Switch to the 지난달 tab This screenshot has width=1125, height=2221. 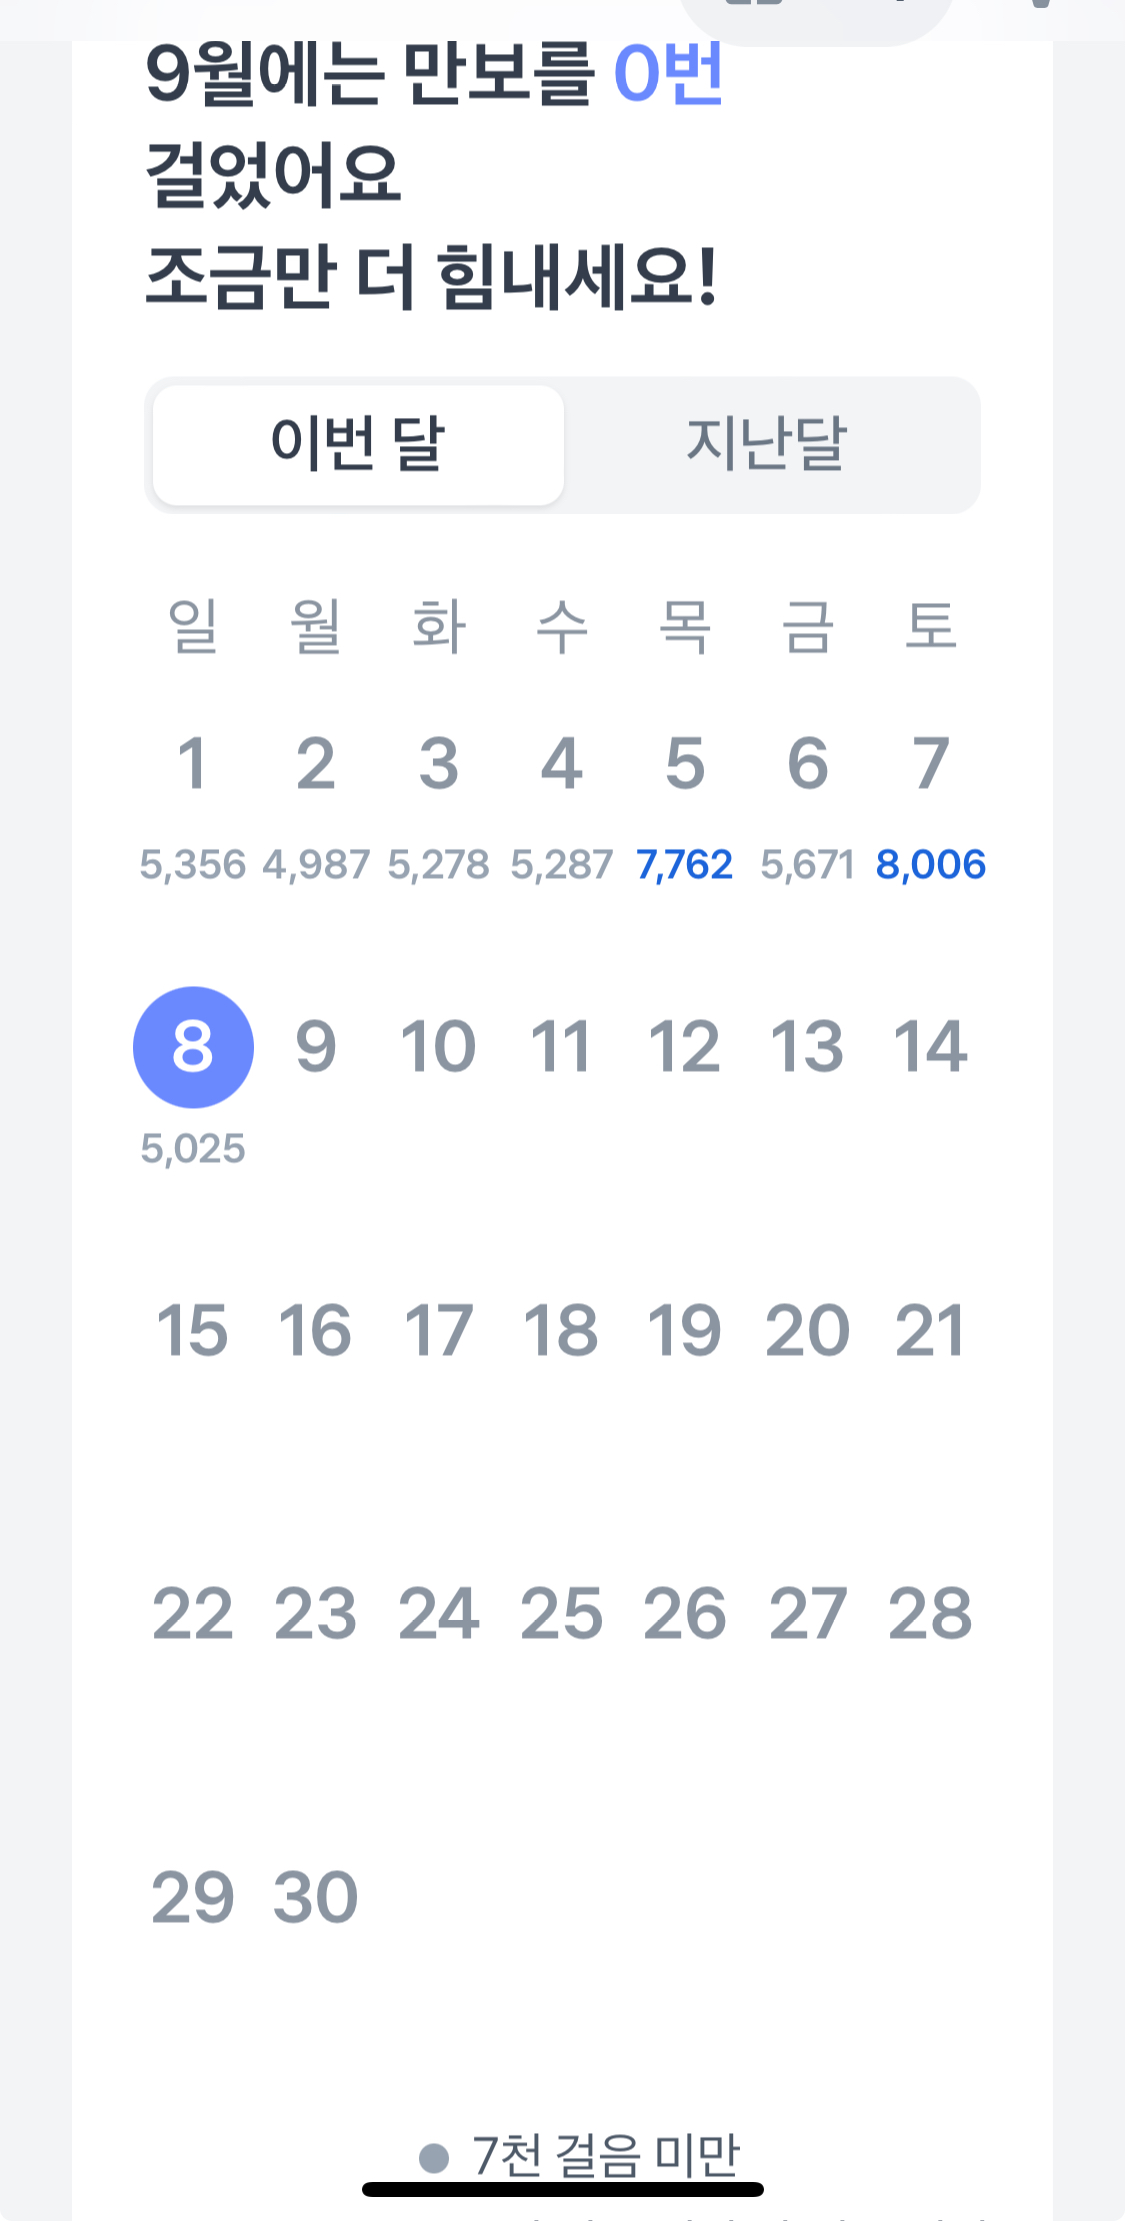point(767,445)
